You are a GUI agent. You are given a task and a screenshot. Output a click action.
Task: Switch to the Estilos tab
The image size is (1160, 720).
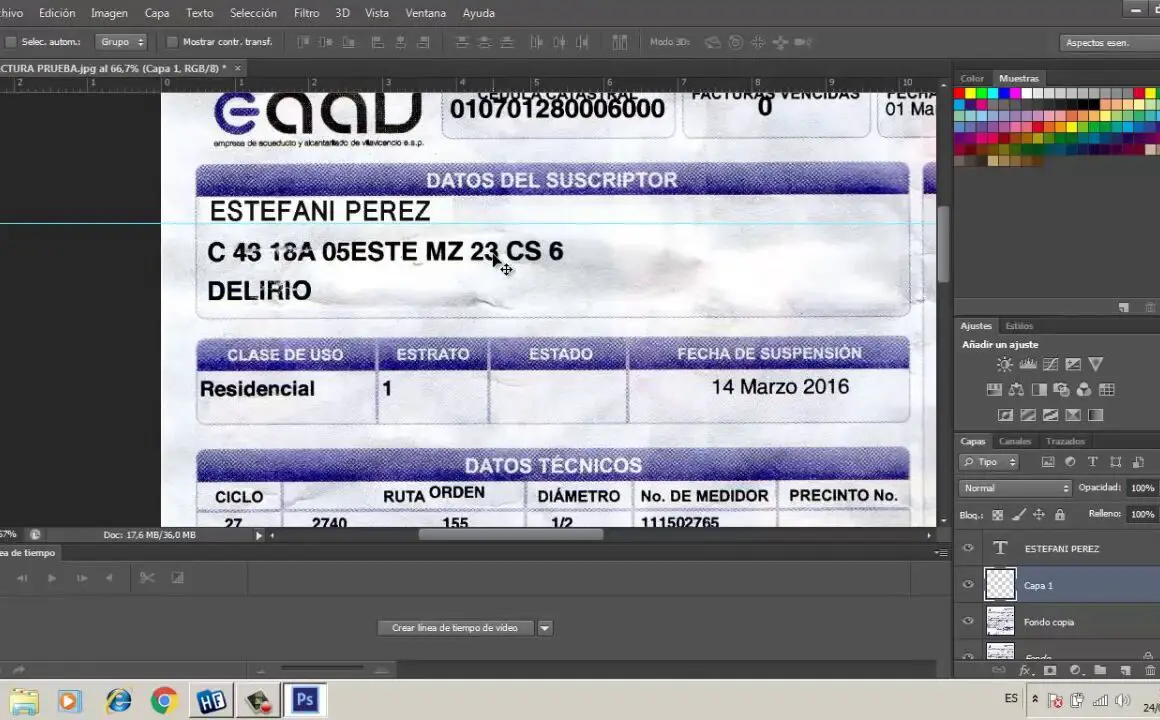pyautogui.click(x=1019, y=326)
